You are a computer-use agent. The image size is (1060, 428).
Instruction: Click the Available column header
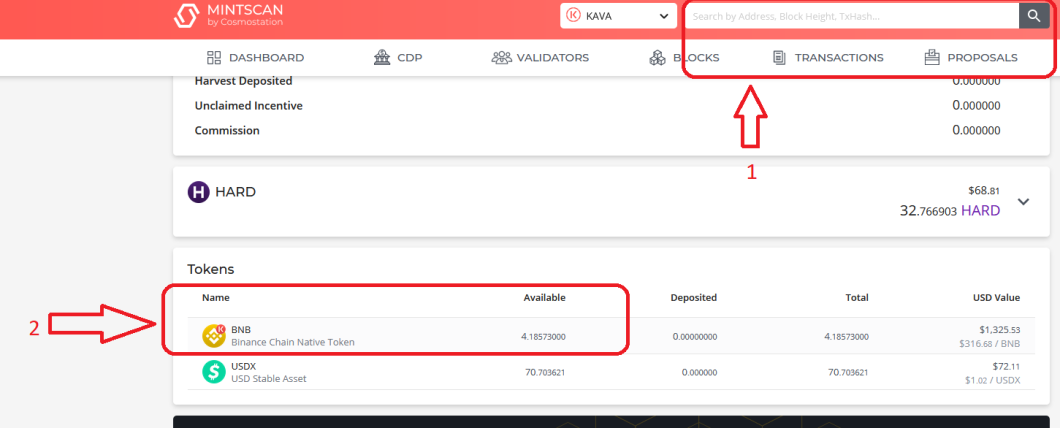(545, 298)
